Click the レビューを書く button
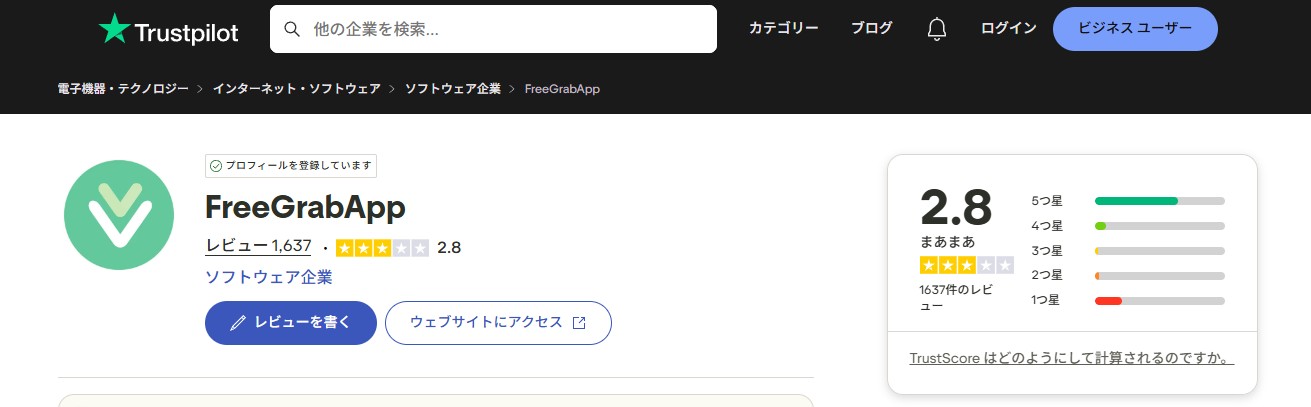Screen dimensions: 1311x407 [291, 322]
